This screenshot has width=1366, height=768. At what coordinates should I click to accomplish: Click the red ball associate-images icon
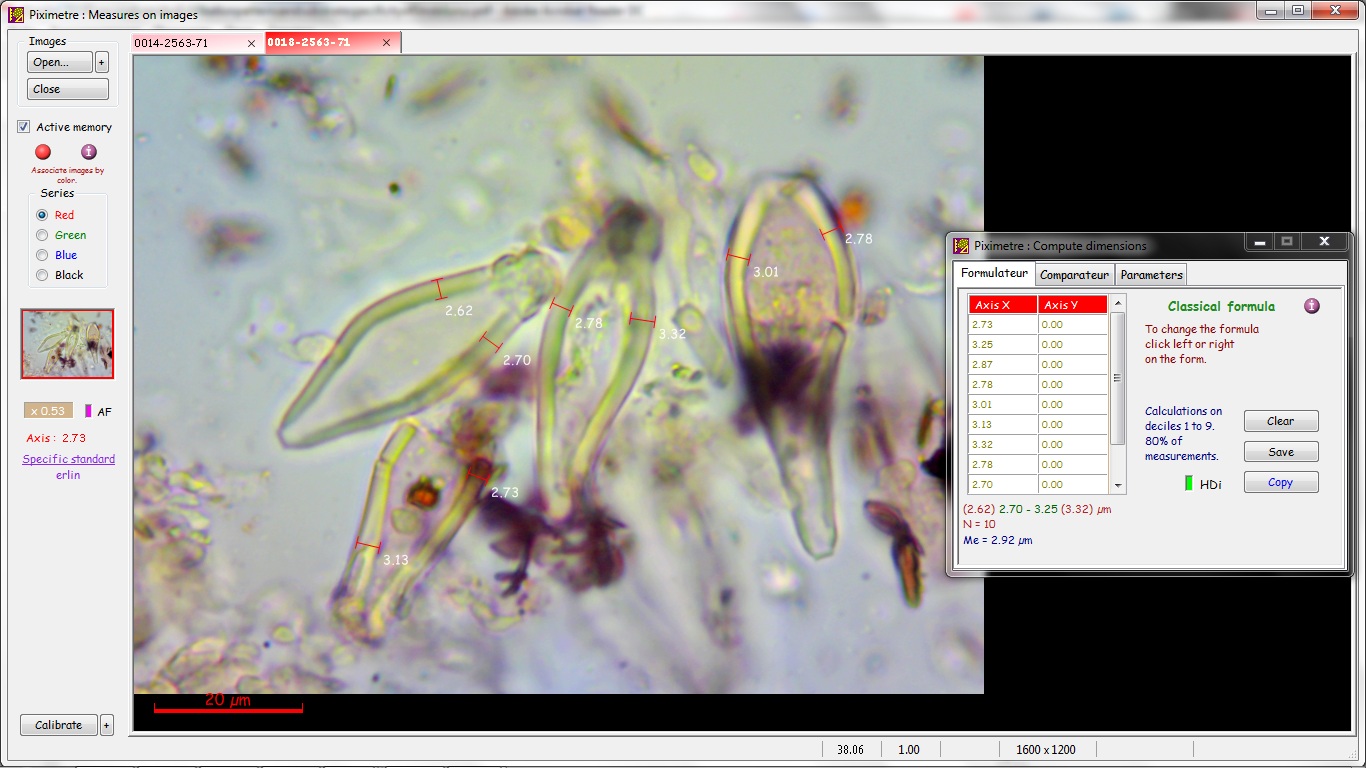(x=43, y=152)
